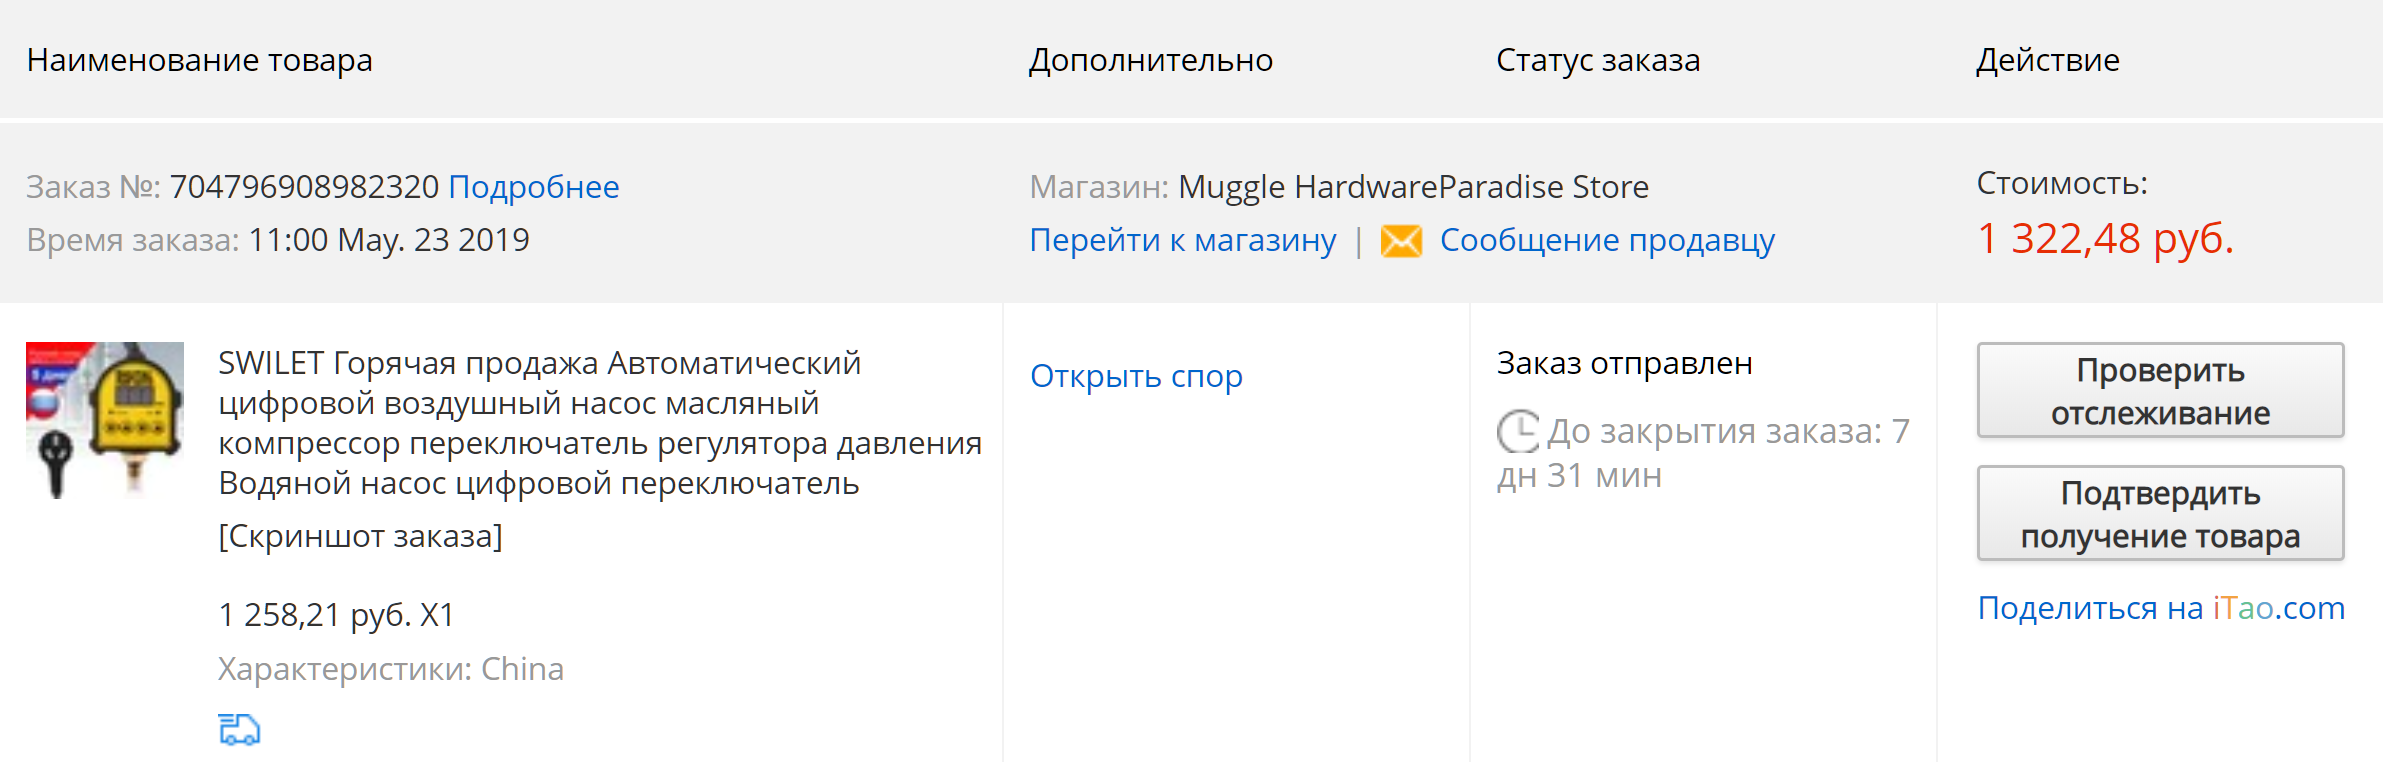The height and width of the screenshot is (762, 2383).
Task: Click the Заказ отправлен status text
Action: [1623, 363]
